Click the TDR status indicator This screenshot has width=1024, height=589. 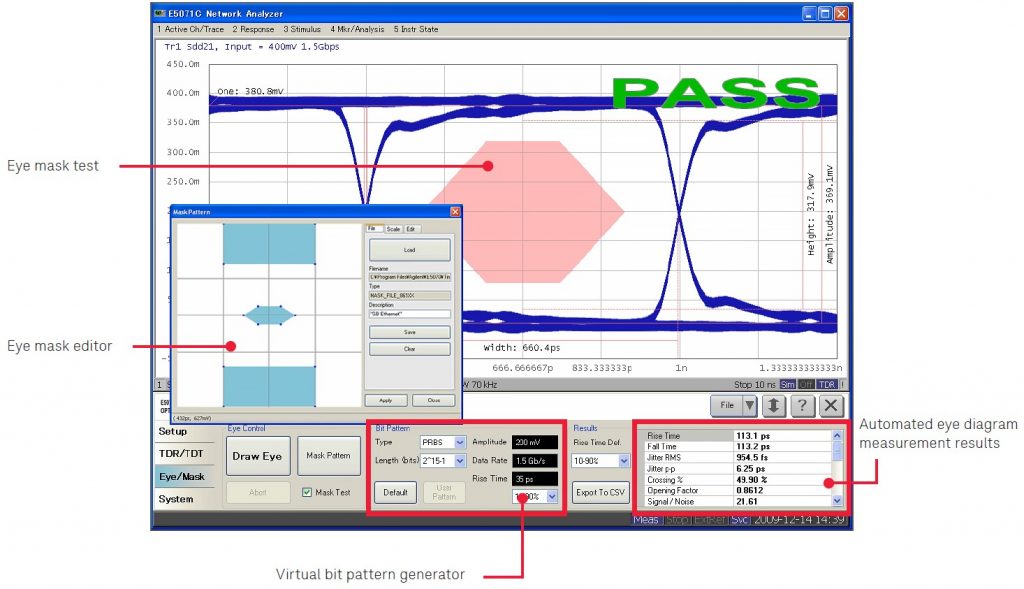pyautogui.click(x=828, y=384)
